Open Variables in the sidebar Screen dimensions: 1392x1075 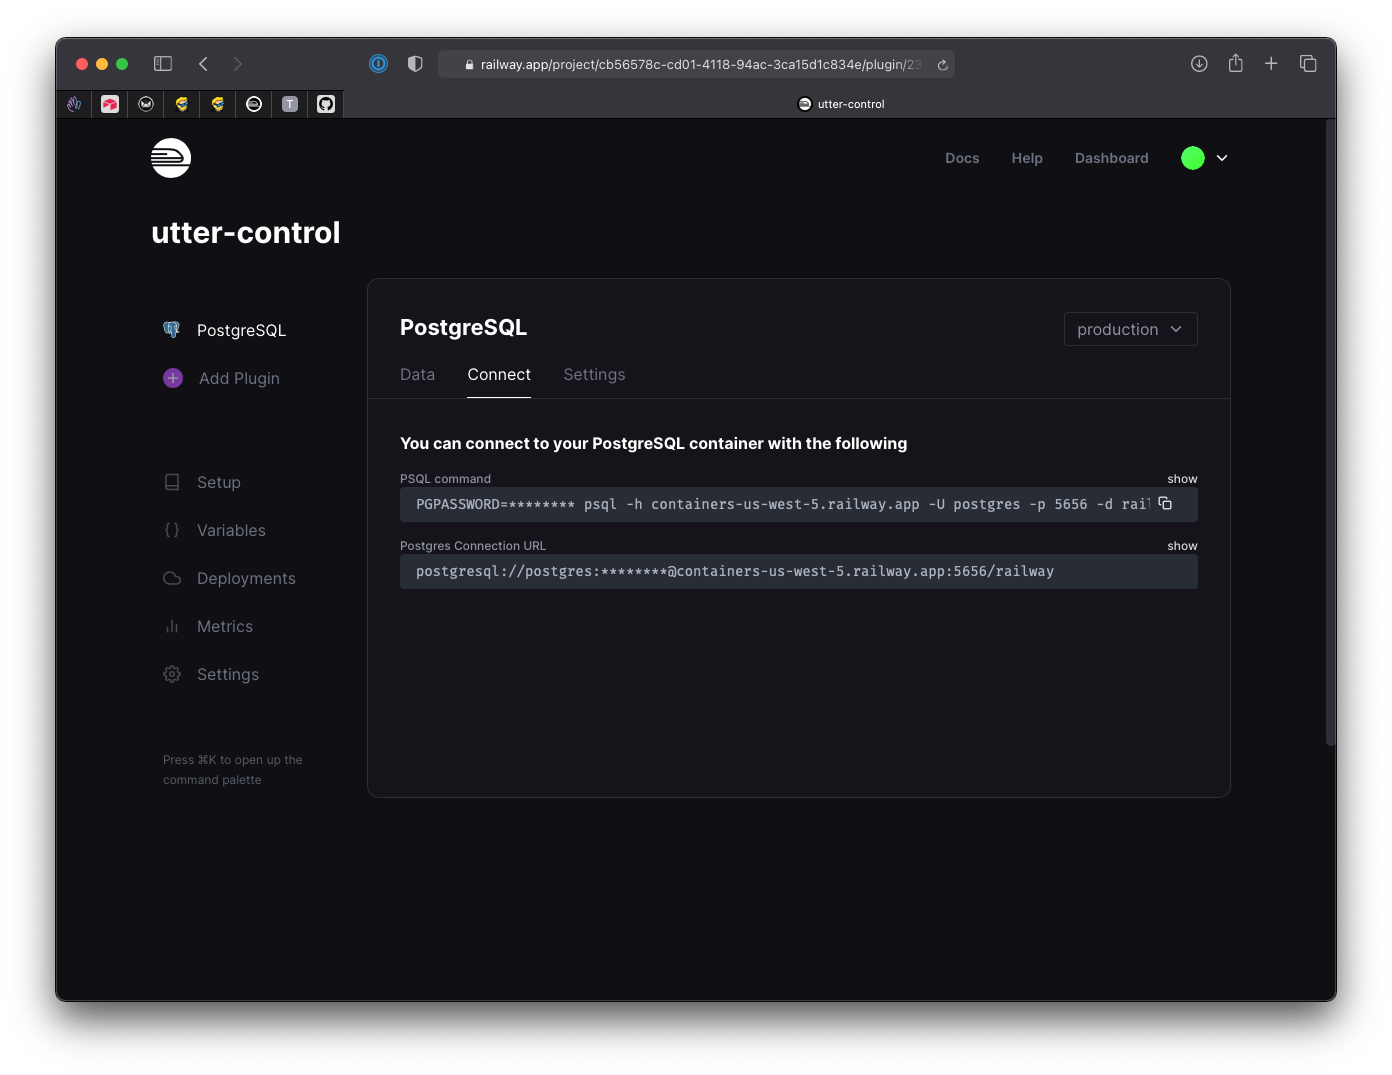pos(231,530)
